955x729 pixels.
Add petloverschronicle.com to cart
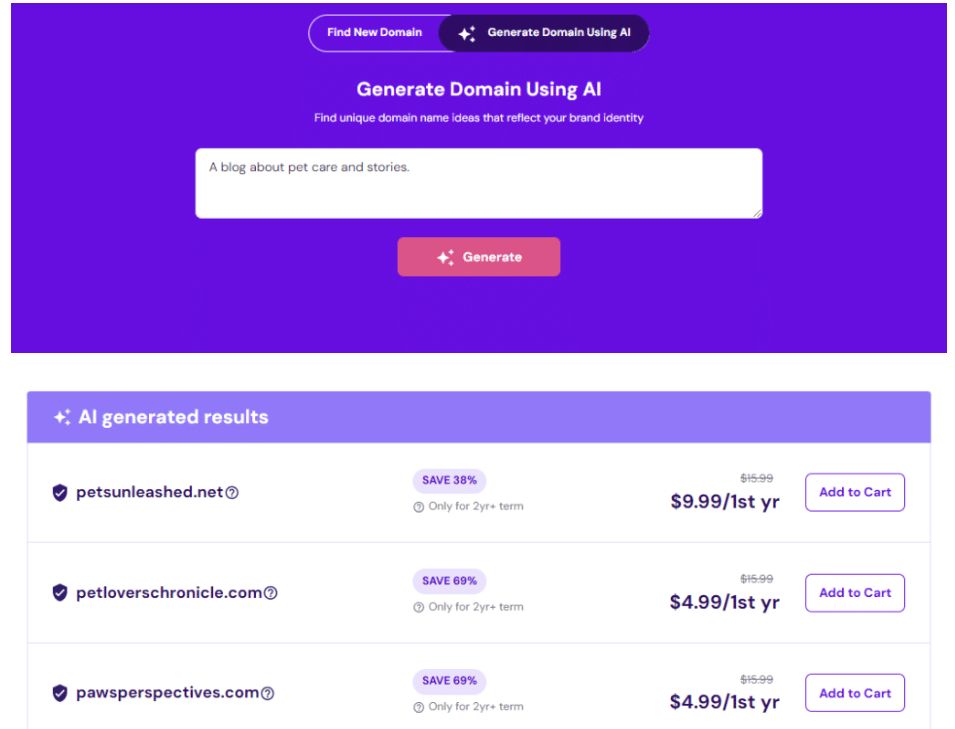[854, 593]
